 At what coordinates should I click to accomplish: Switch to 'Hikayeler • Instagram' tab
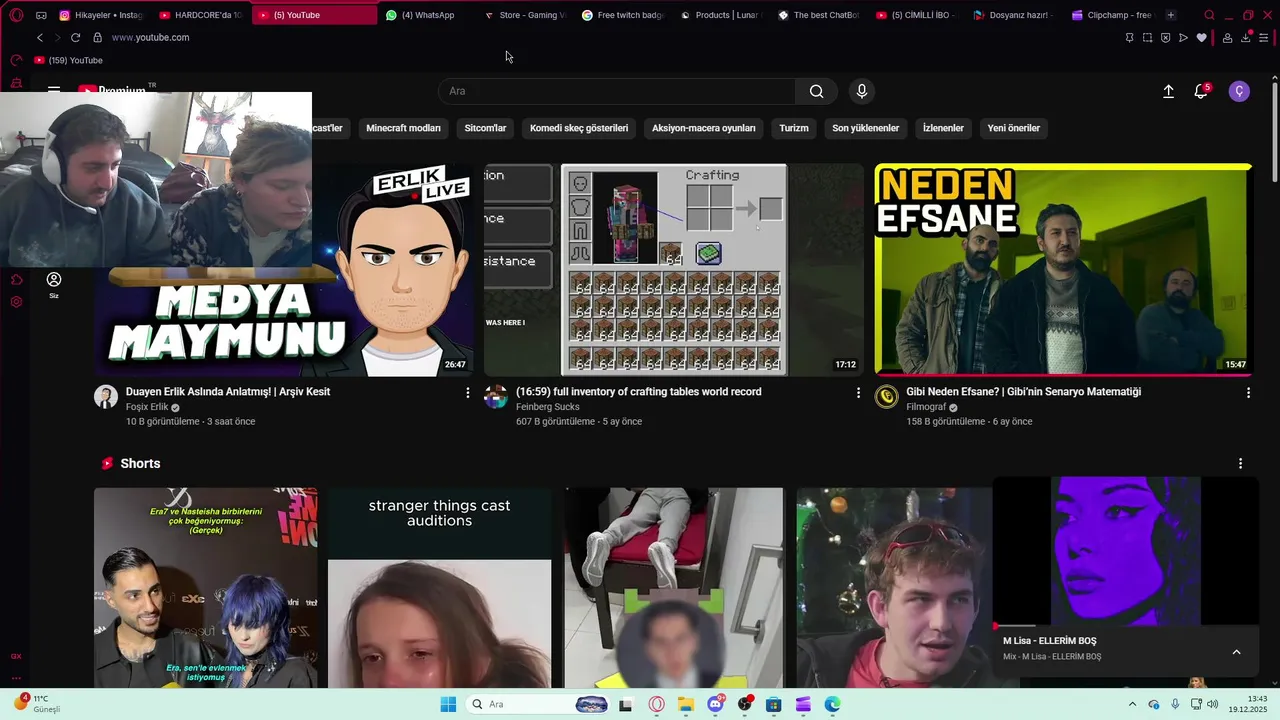(101, 15)
